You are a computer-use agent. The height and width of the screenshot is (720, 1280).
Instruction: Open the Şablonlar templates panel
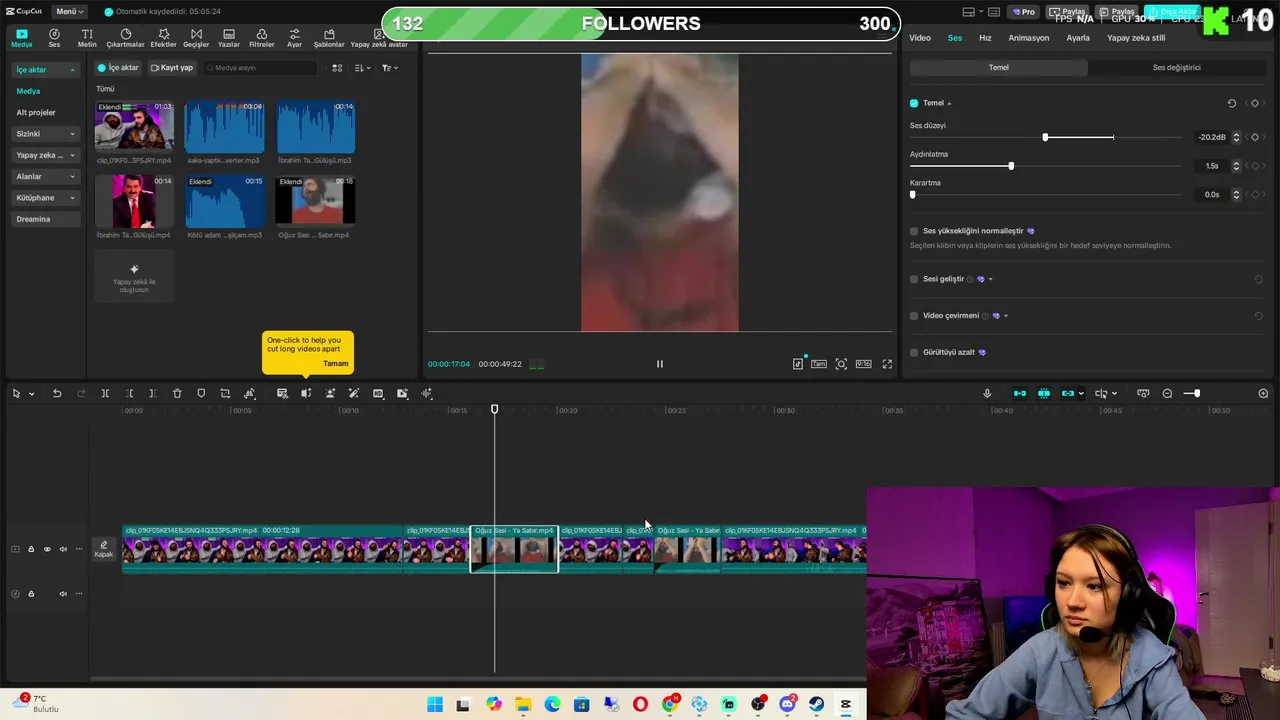pyautogui.click(x=329, y=38)
